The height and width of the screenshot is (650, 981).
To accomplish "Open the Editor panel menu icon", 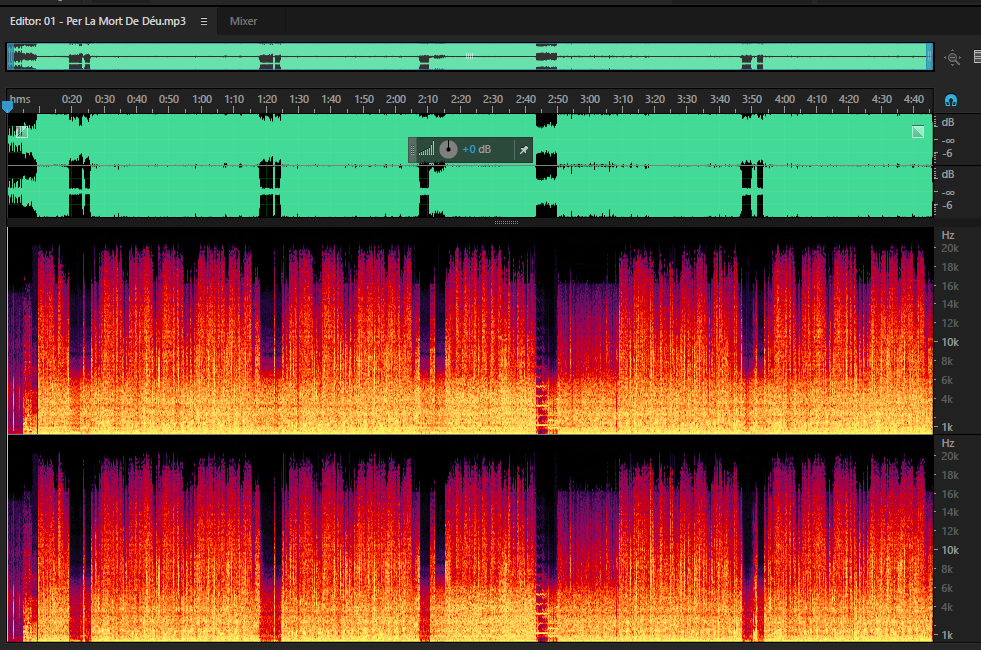I will click(203, 21).
